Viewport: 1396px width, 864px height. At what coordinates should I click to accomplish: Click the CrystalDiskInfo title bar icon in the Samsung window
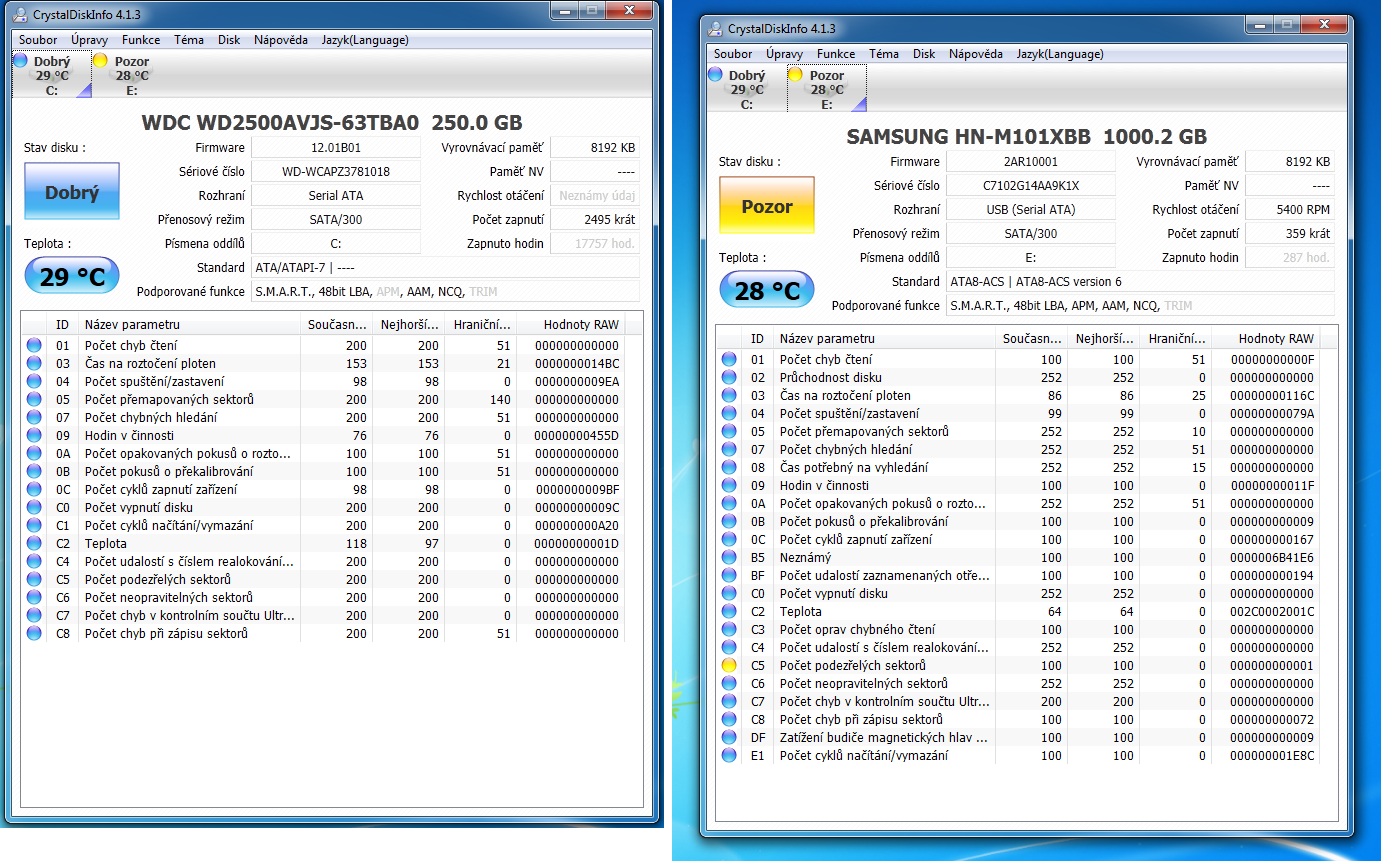(x=714, y=28)
